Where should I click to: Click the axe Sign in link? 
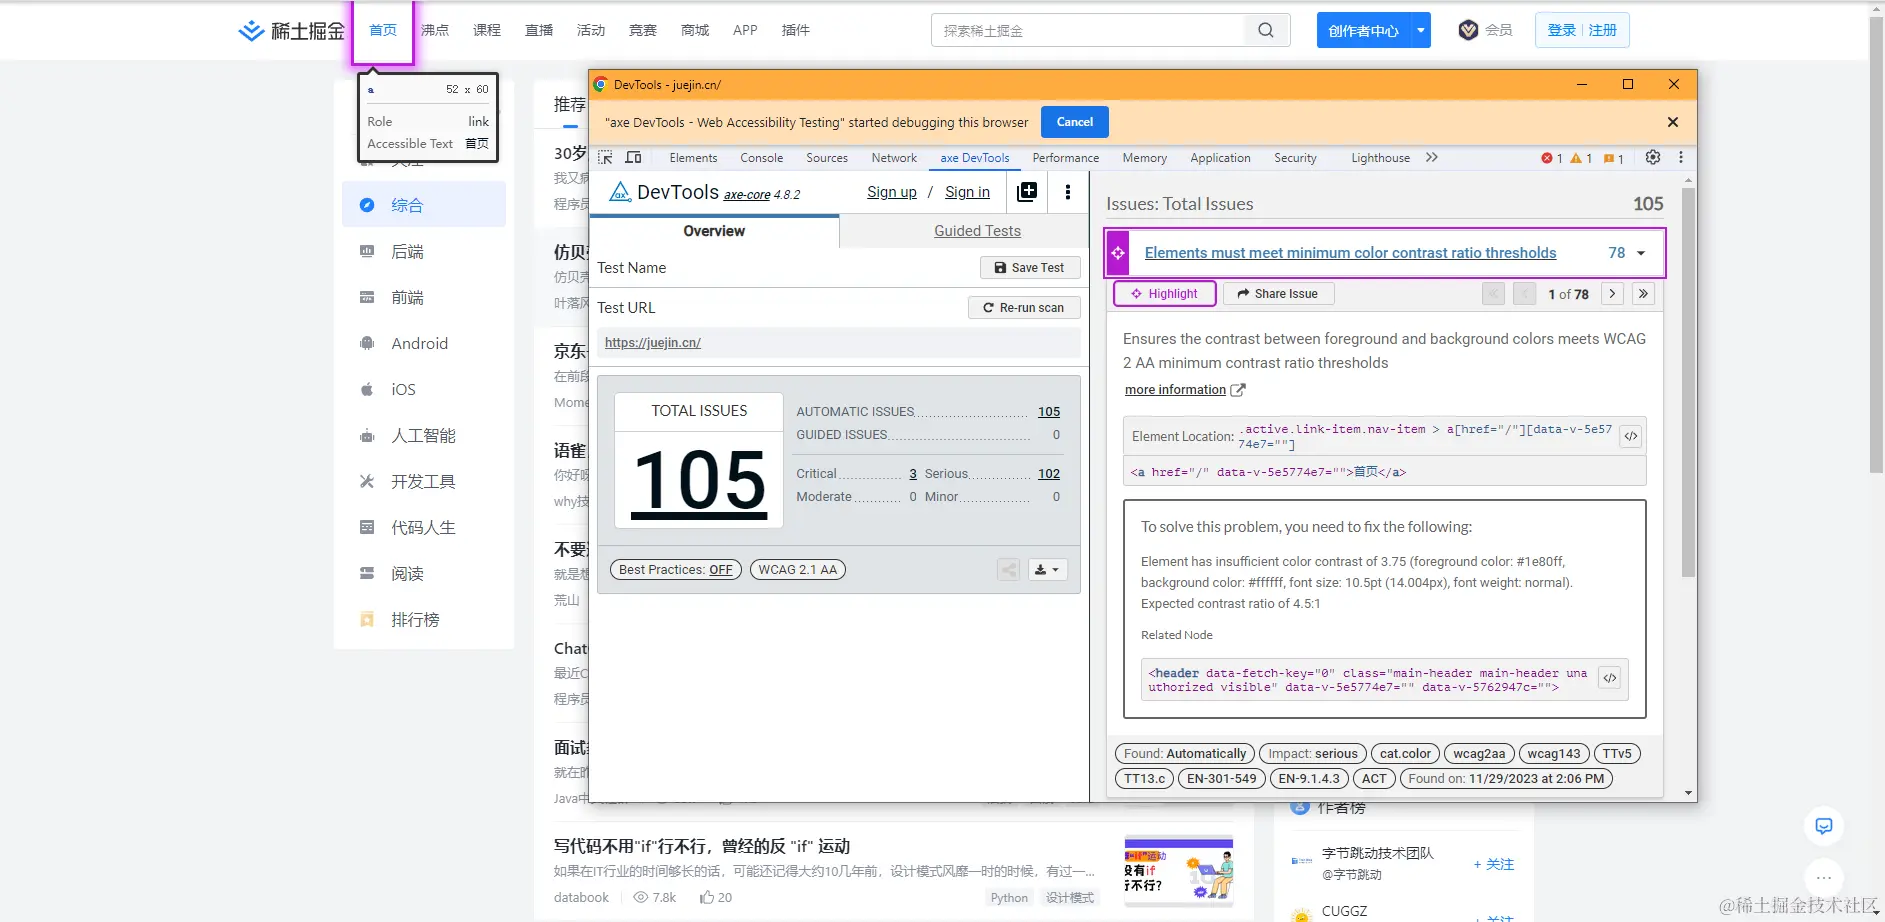967,192
